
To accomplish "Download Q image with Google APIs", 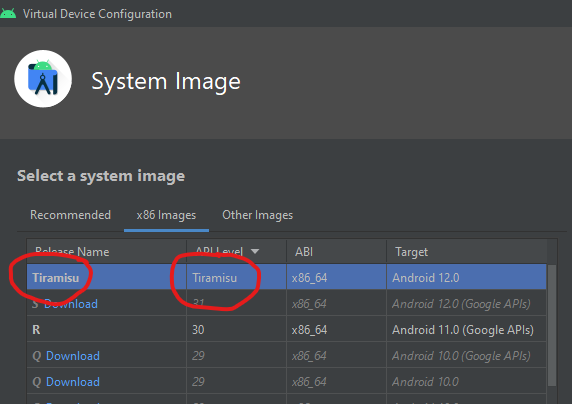I will [x=73, y=355].
